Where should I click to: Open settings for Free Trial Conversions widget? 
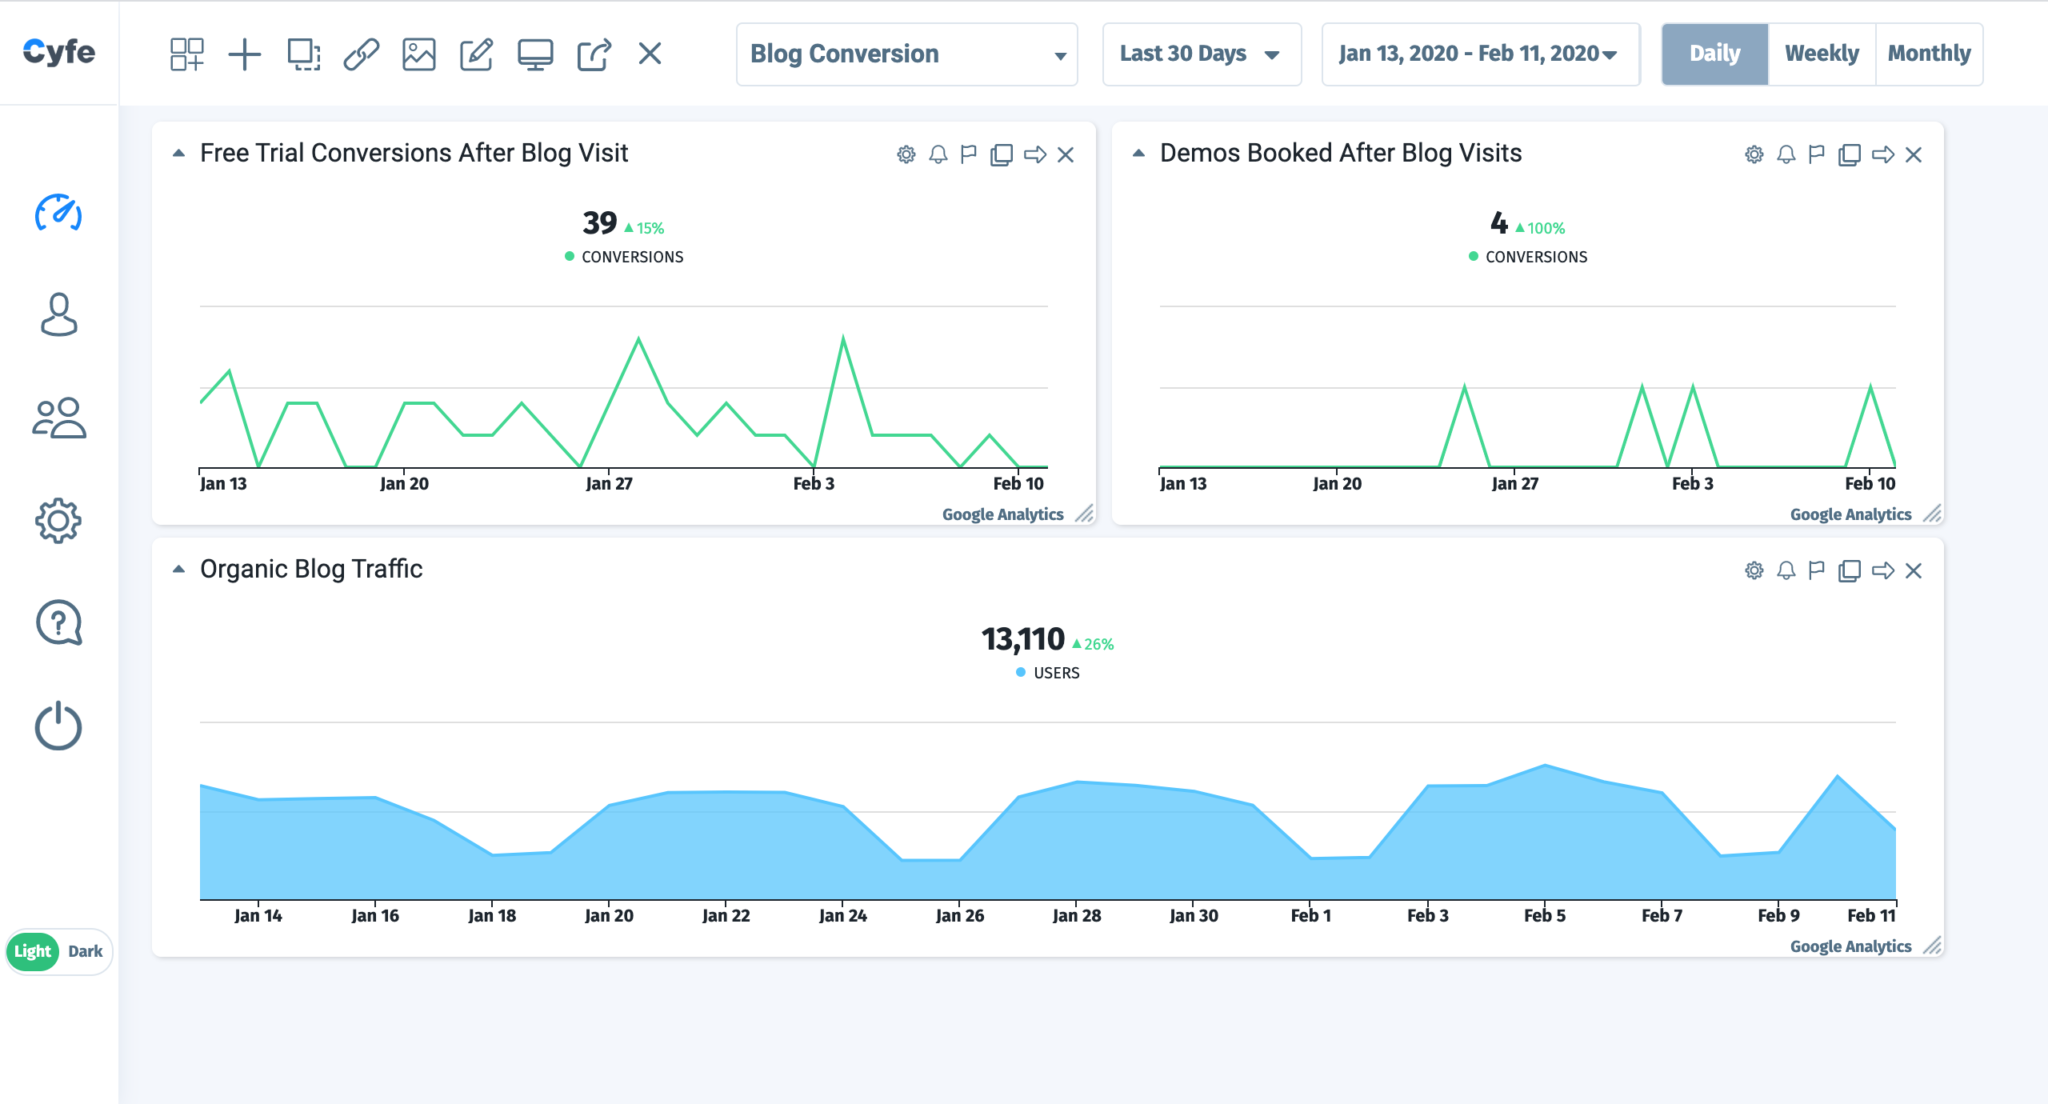pyautogui.click(x=906, y=155)
